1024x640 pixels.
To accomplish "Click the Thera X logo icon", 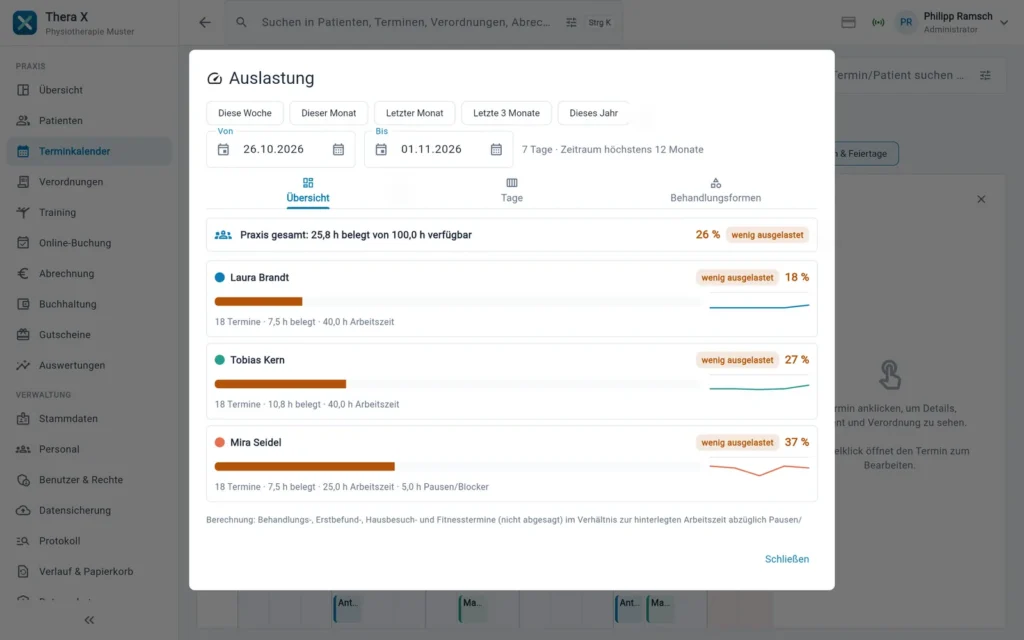I will (x=25, y=22).
